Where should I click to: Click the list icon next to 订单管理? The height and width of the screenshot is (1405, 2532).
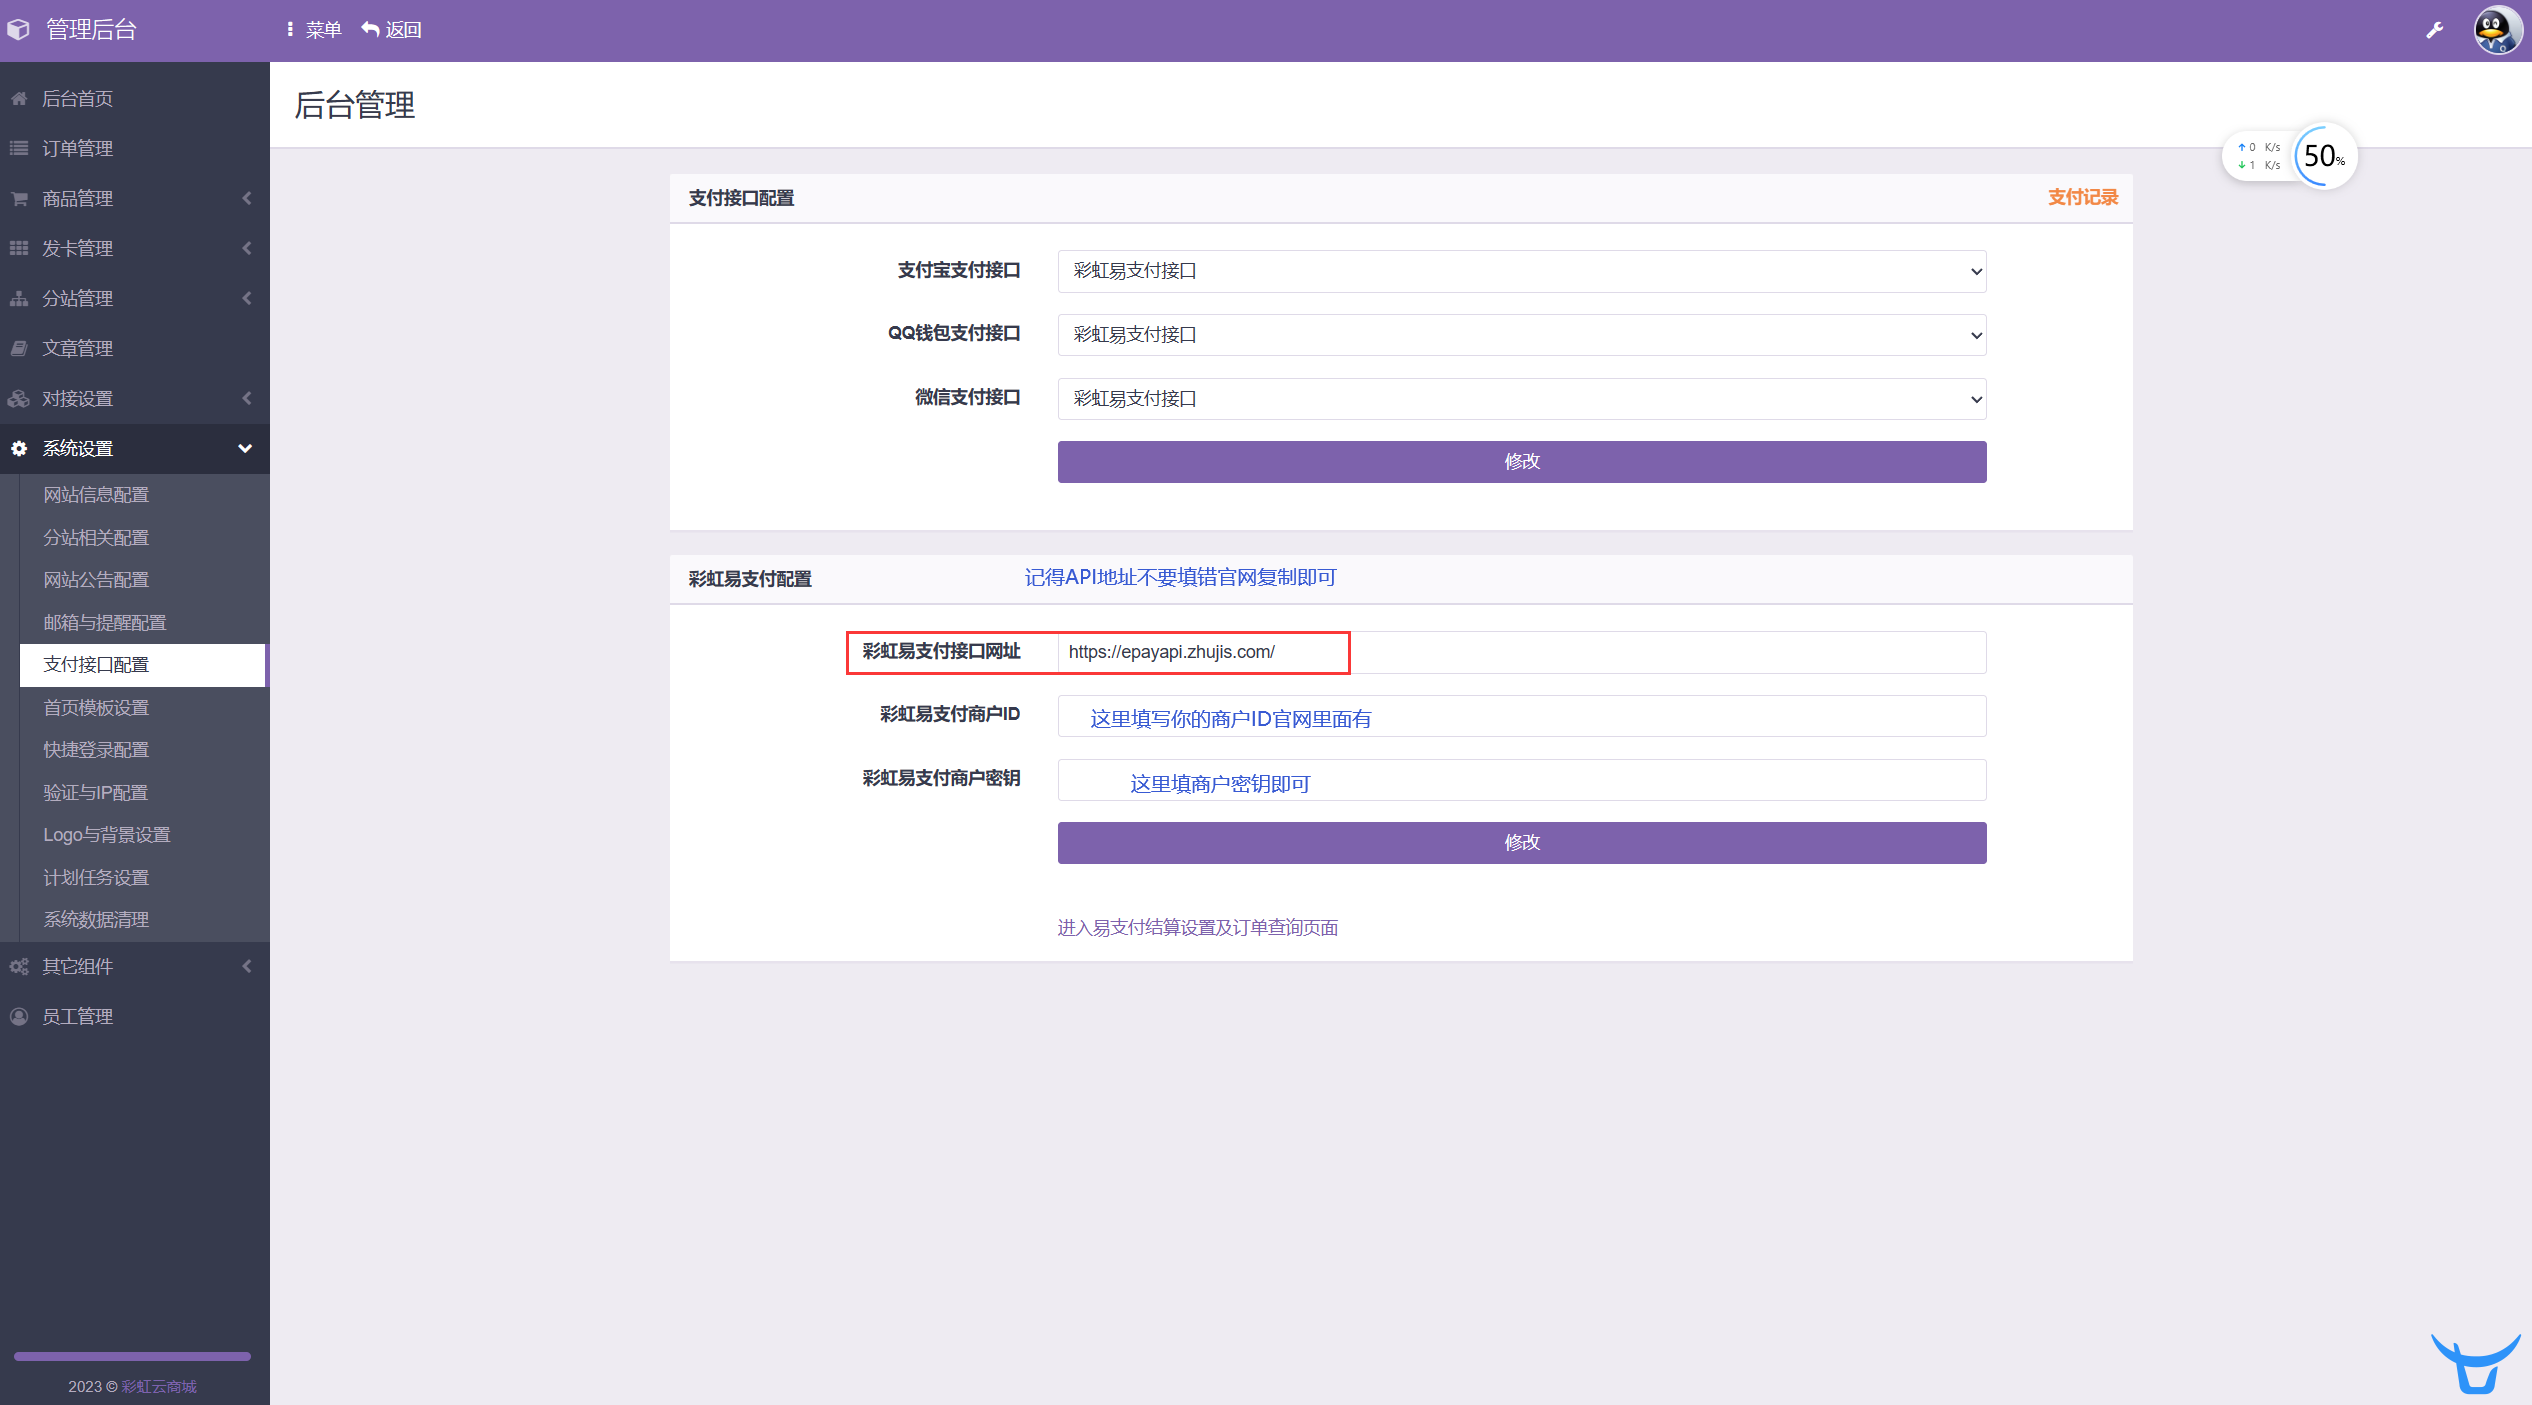pyautogui.click(x=19, y=148)
